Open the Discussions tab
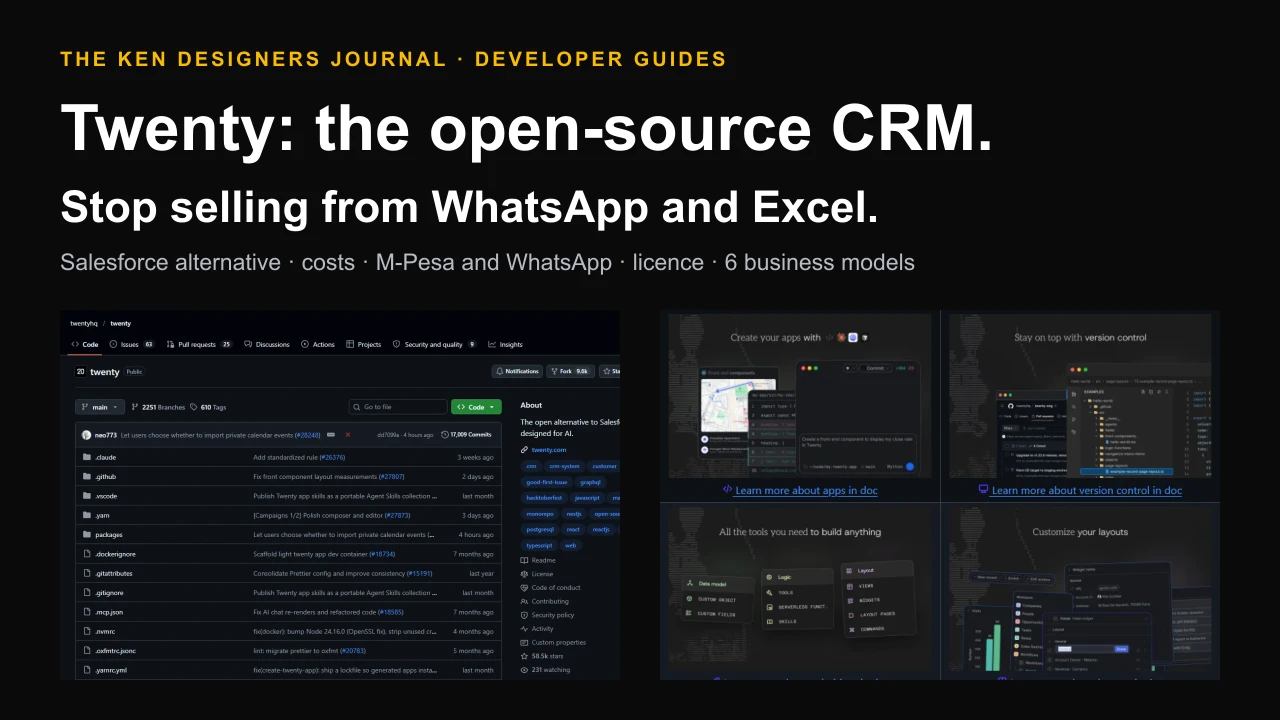 [267, 344]
